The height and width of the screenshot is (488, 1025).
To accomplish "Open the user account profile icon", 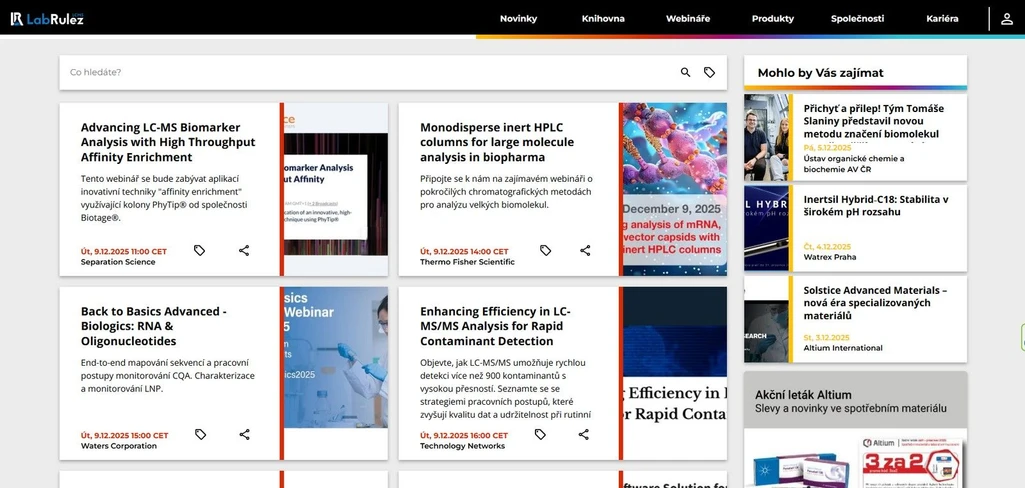I will 1007,19.
